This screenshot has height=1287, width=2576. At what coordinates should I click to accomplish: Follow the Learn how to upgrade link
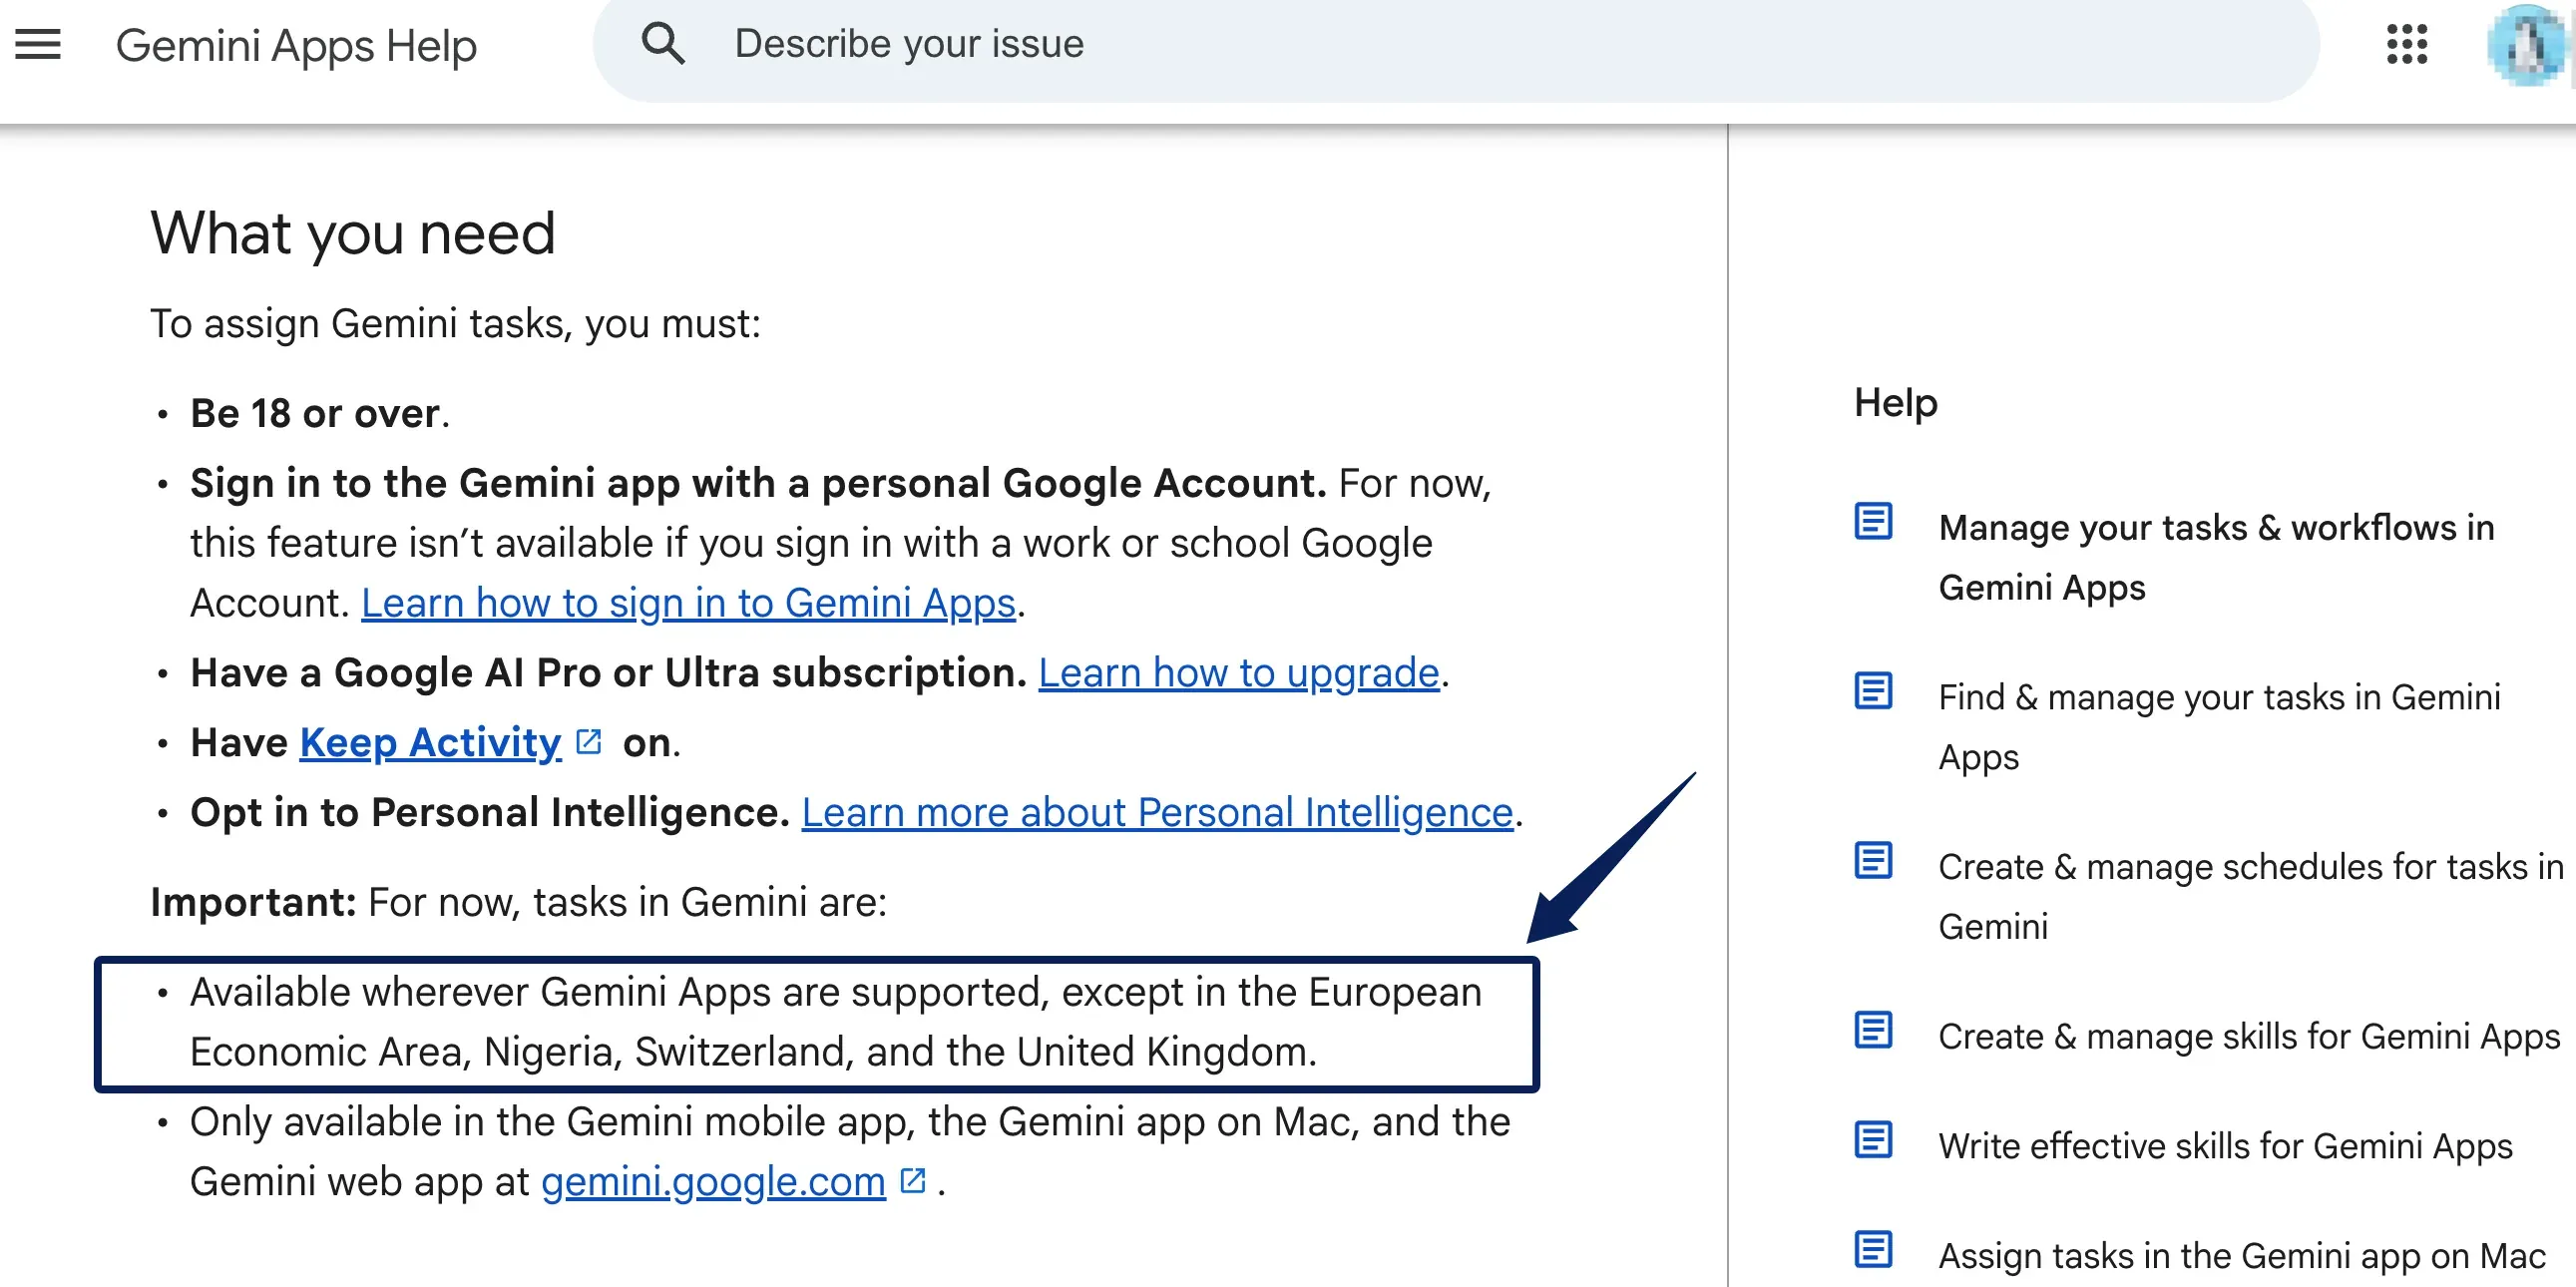(x=1238, y=673)
